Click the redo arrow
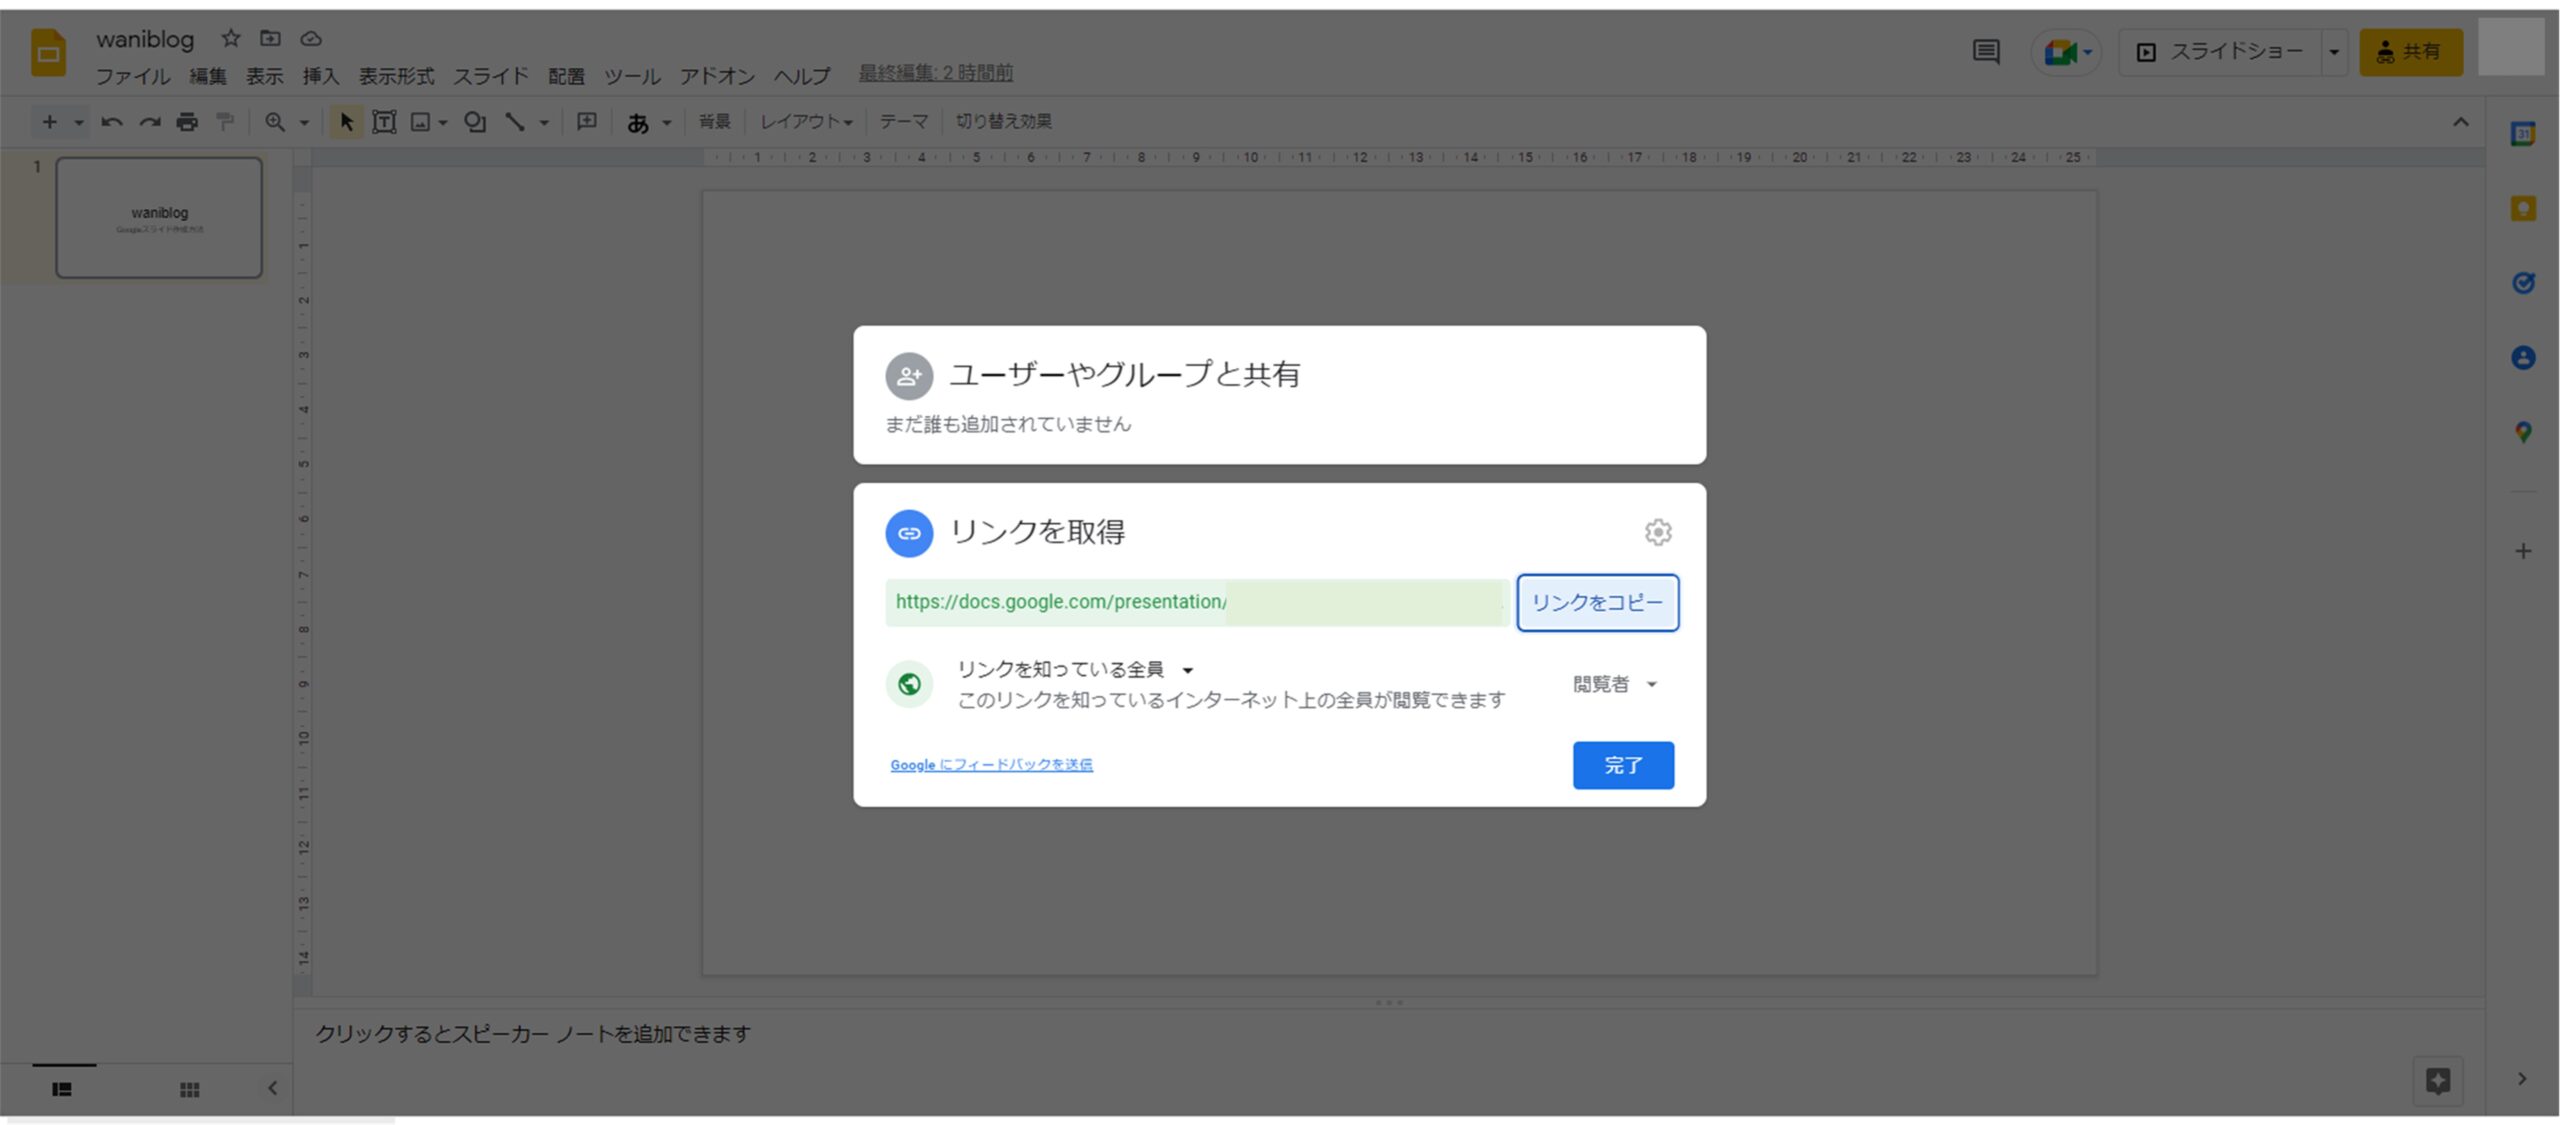Viewport: 2560px width, 1125px height. pos(150,122)
